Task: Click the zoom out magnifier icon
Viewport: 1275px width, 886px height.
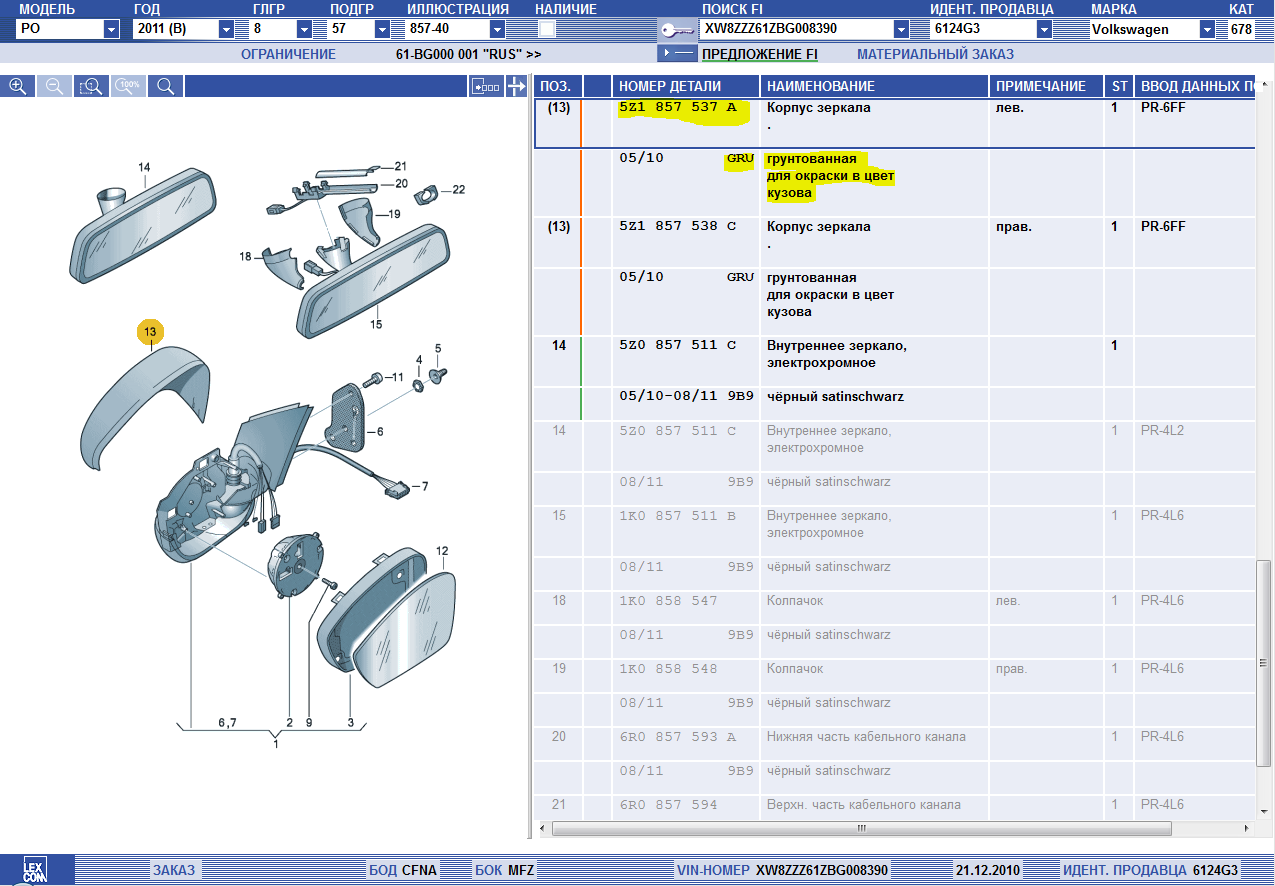Action: [x=54, y=87]
